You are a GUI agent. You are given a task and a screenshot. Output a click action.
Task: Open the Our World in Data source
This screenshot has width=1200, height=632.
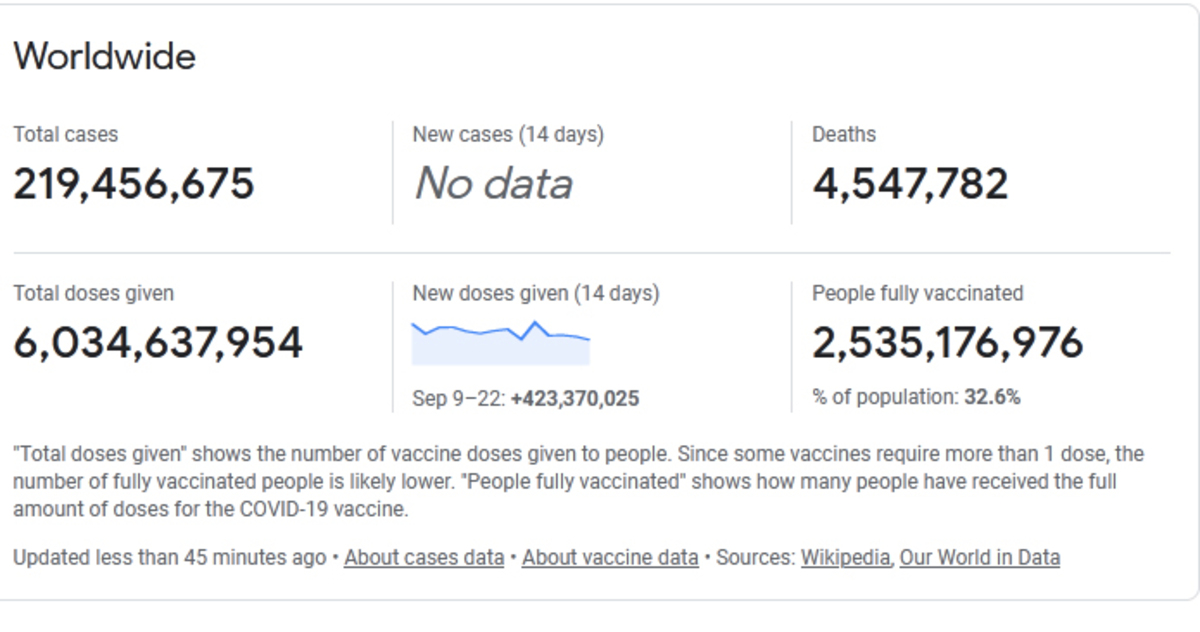(x=979, y=558)
